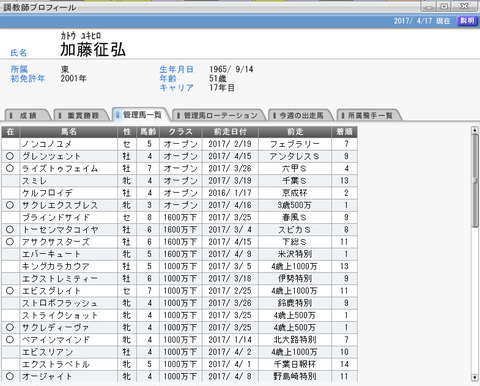
Task: Sort by the 着順 column header
Action: click(344, 132)
